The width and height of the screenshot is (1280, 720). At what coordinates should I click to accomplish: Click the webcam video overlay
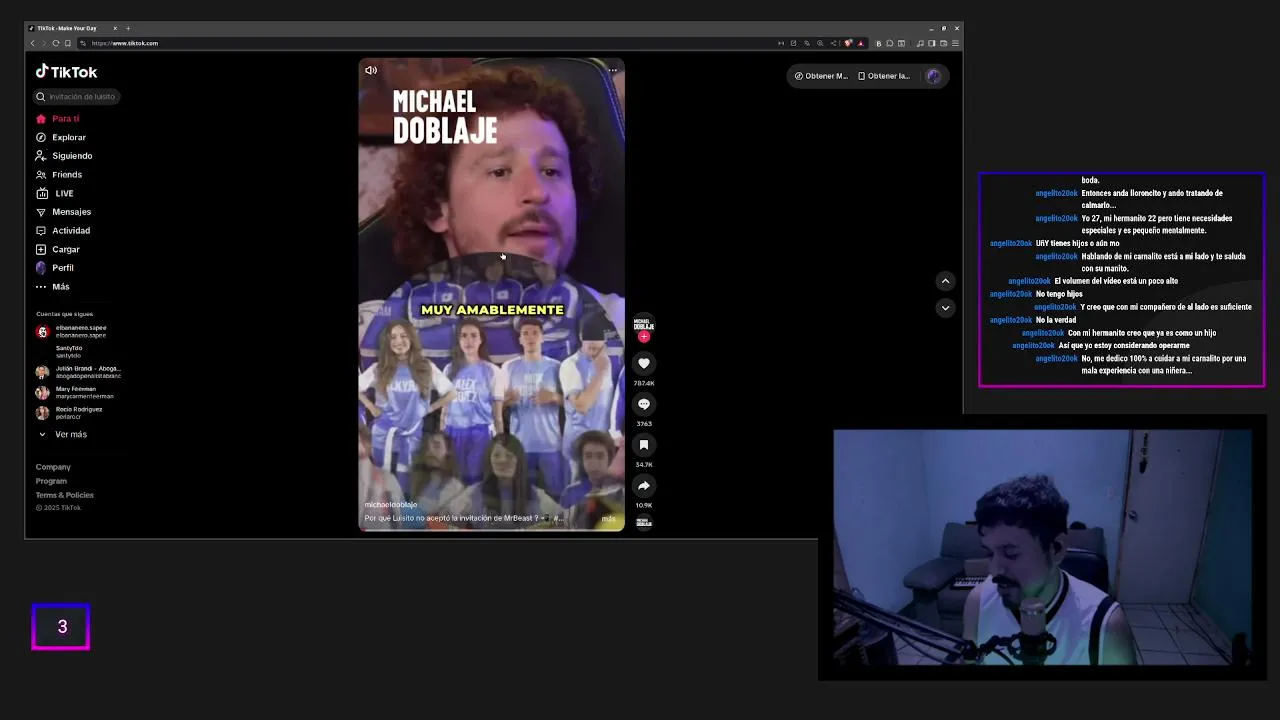coord(1042,548)
